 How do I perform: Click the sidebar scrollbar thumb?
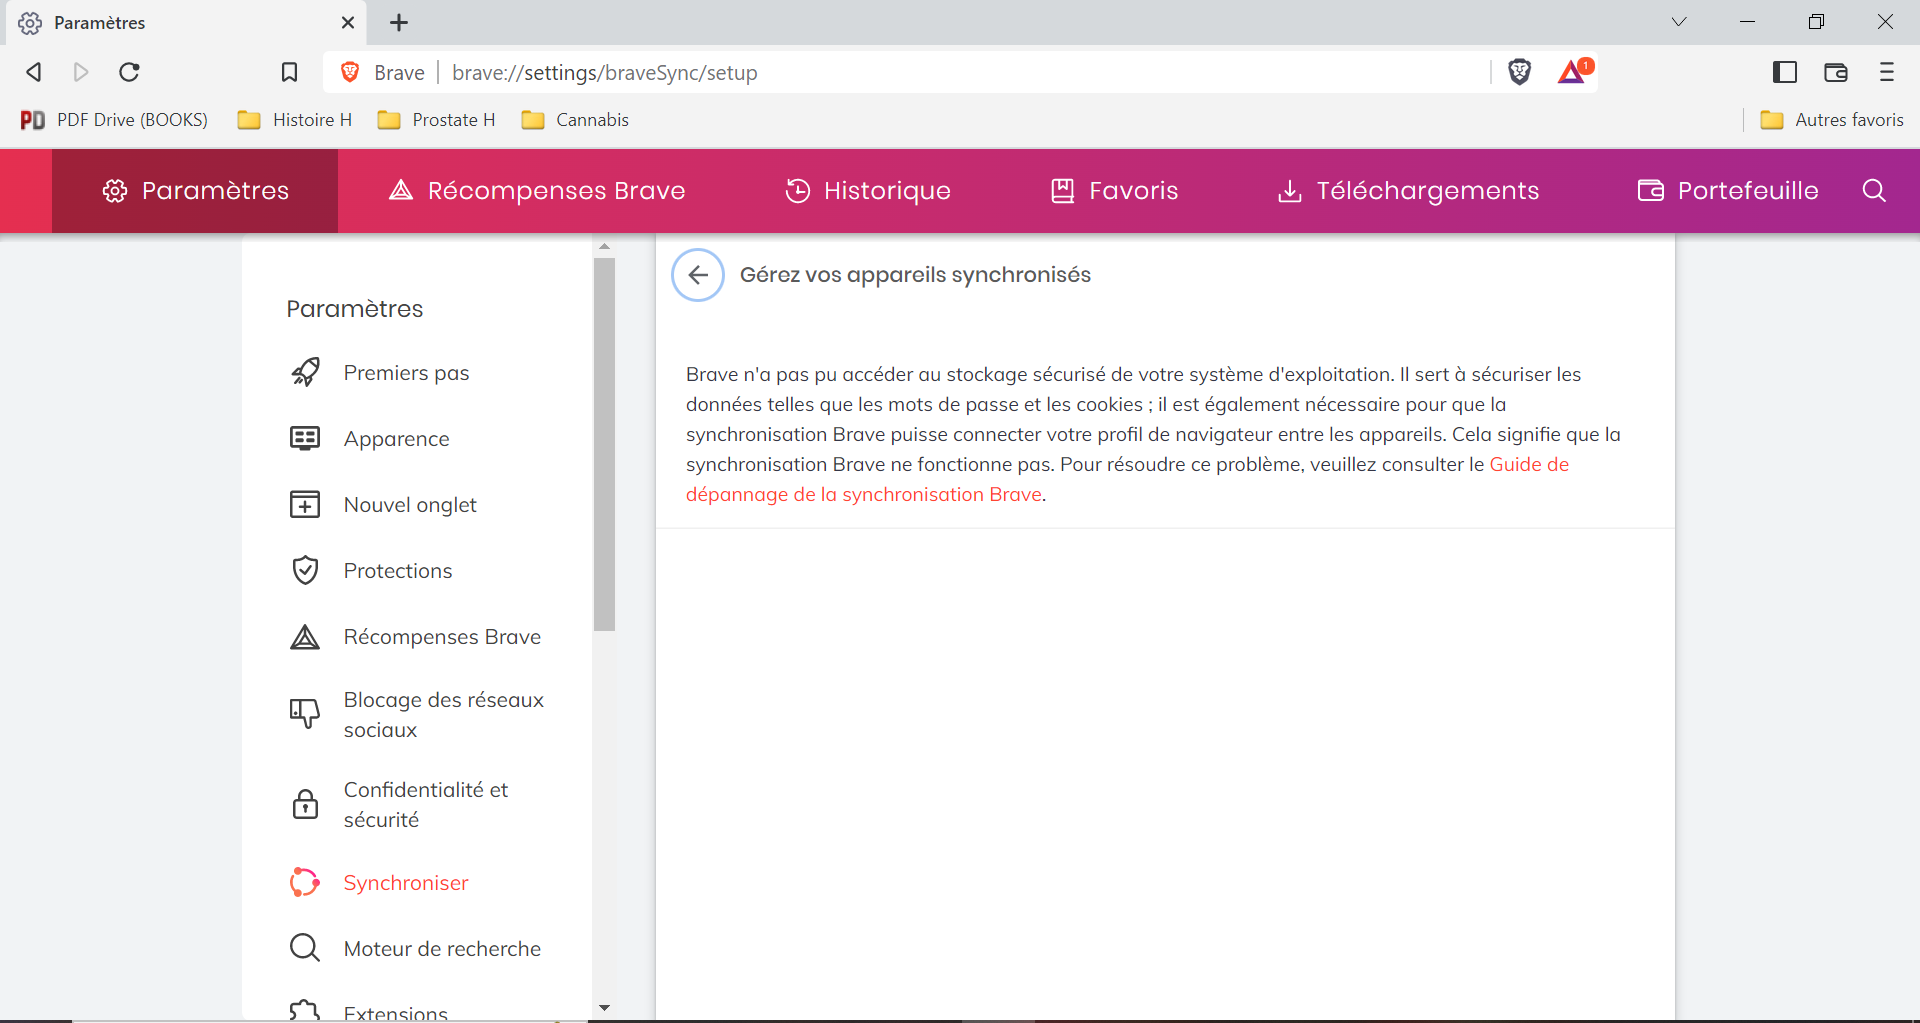604,444
